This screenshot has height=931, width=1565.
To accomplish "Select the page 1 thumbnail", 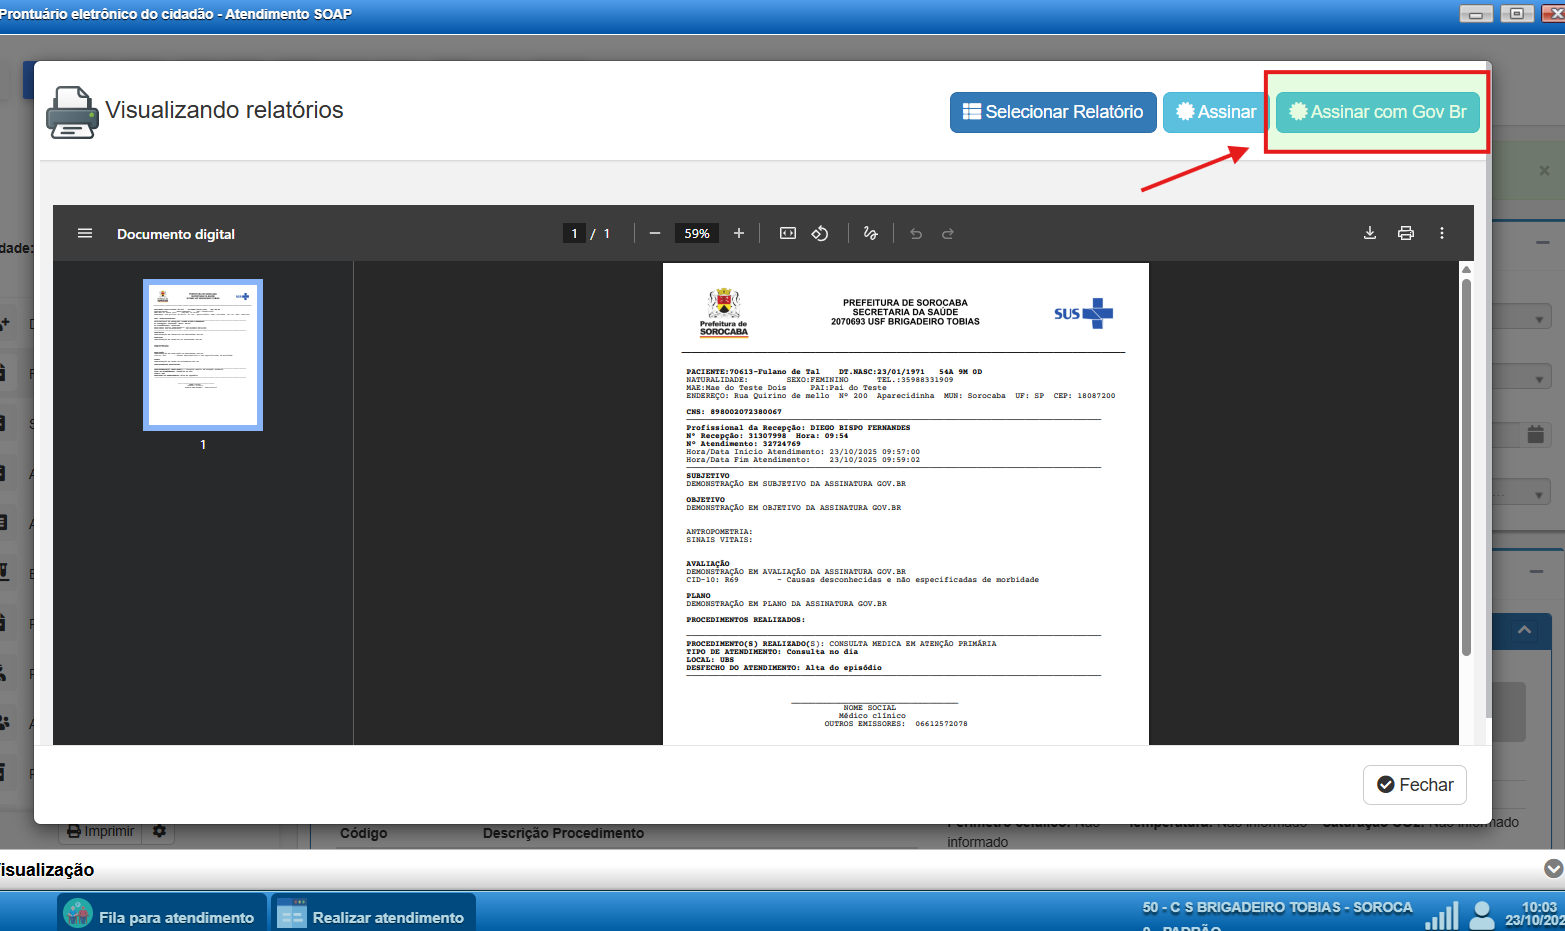I will pyautogui.click(x=203, y=355).
